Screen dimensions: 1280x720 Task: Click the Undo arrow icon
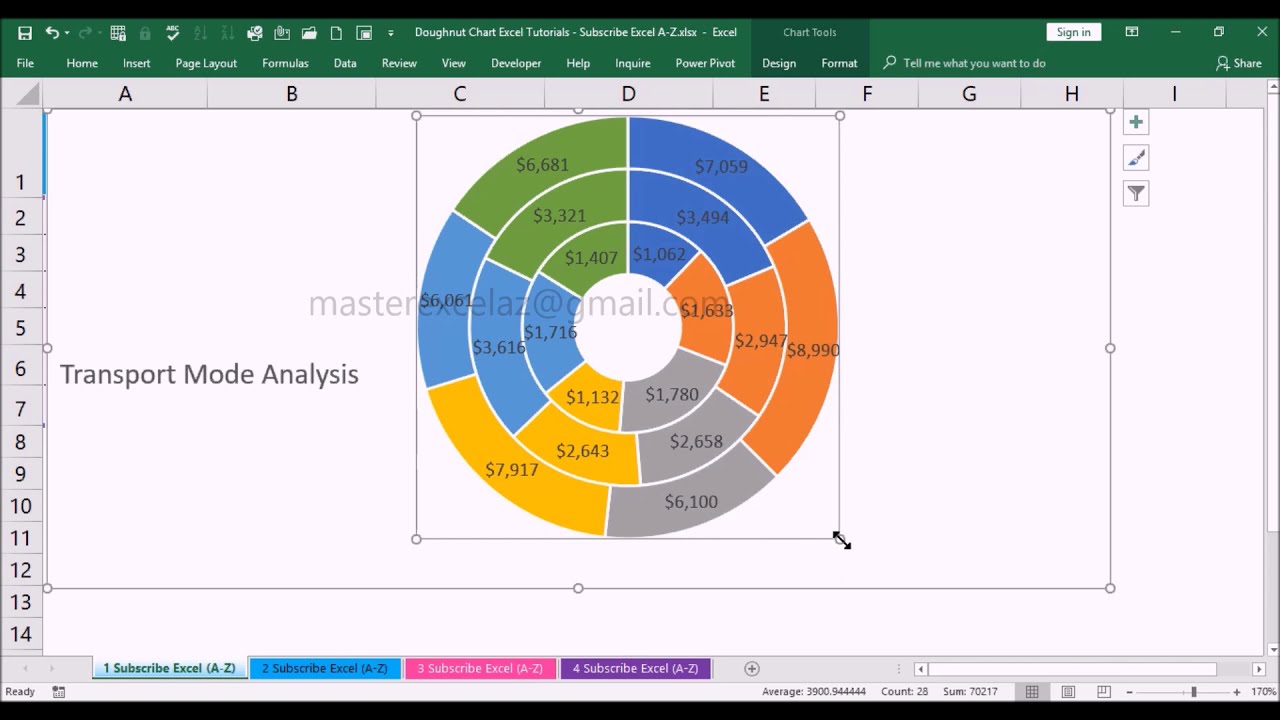pyautogui.click(x=51, y=33)
